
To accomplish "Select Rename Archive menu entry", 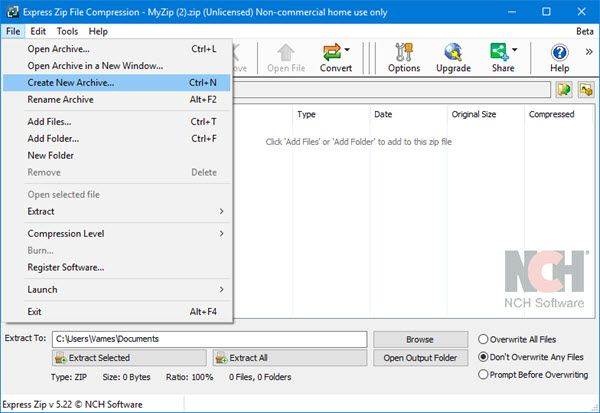I will pyautogui.click(x=117, y=100).
